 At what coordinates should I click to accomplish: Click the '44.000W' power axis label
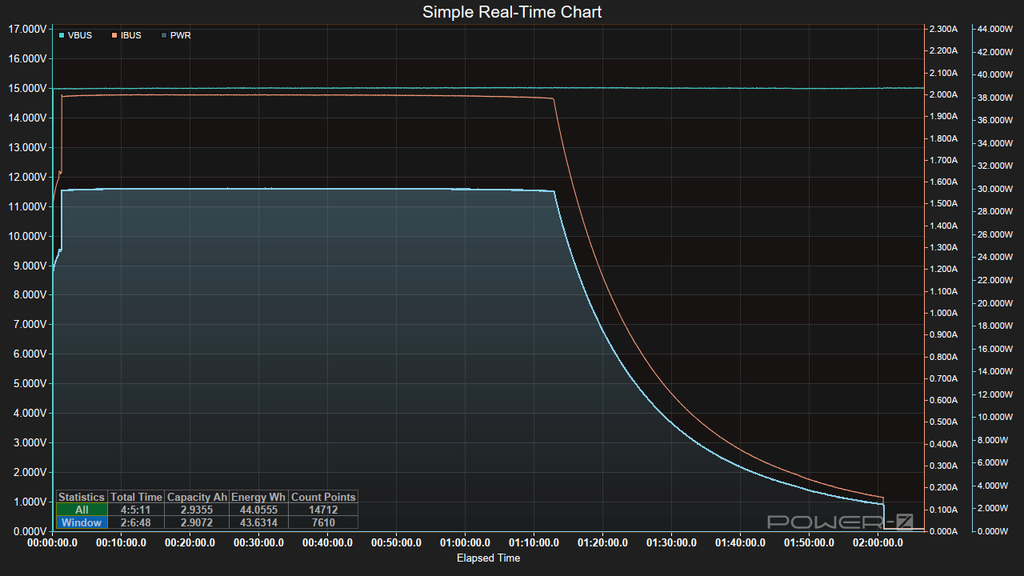point(995,29)
